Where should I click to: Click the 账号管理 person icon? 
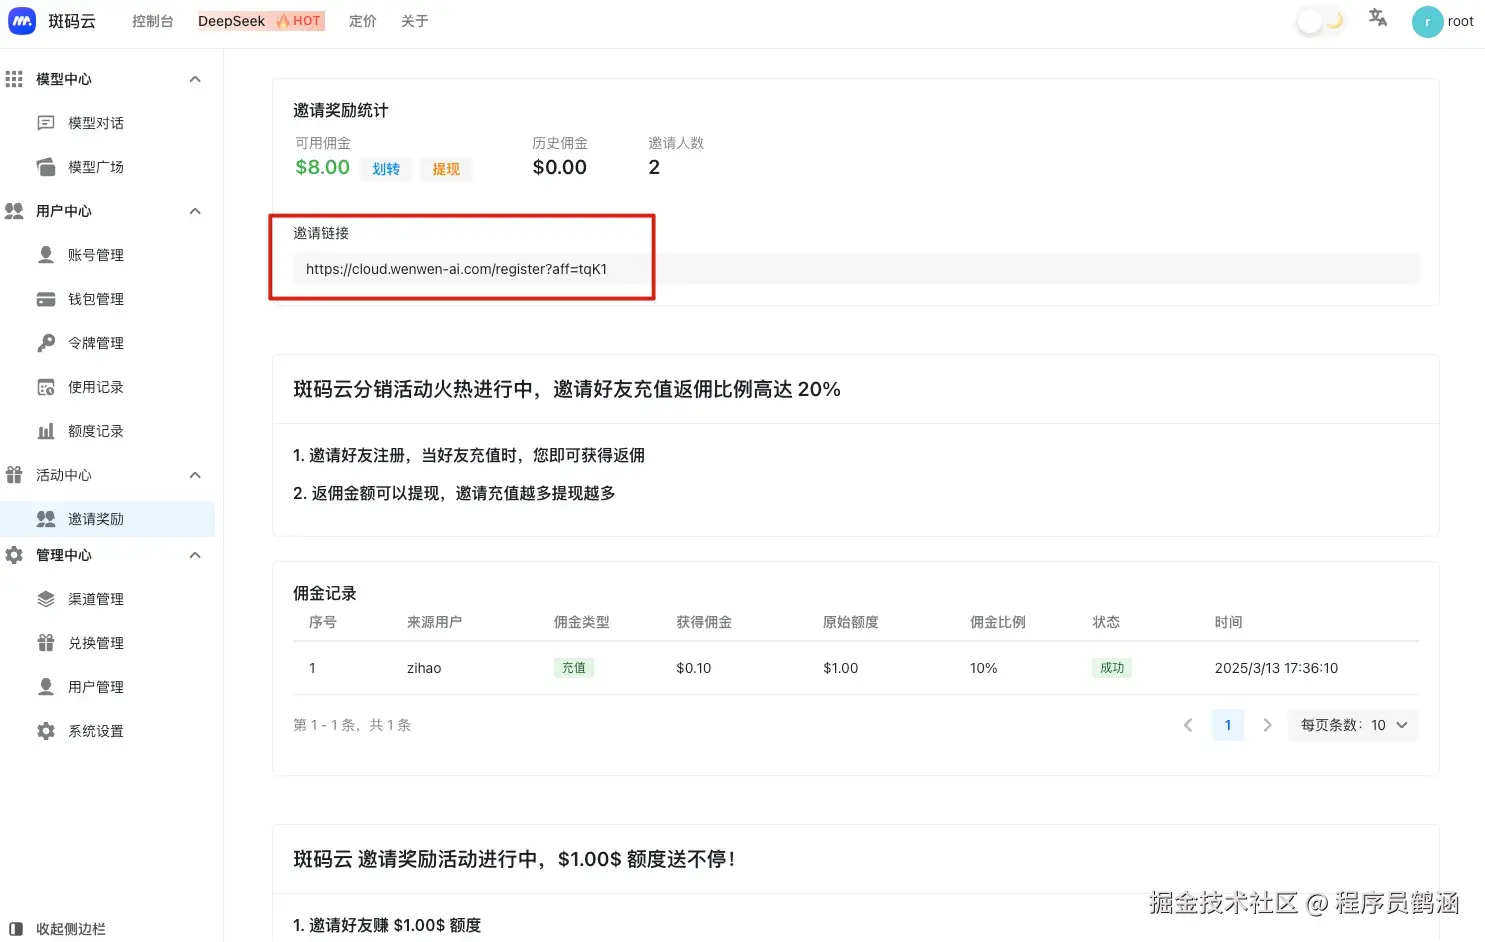[x=46, y=255]
